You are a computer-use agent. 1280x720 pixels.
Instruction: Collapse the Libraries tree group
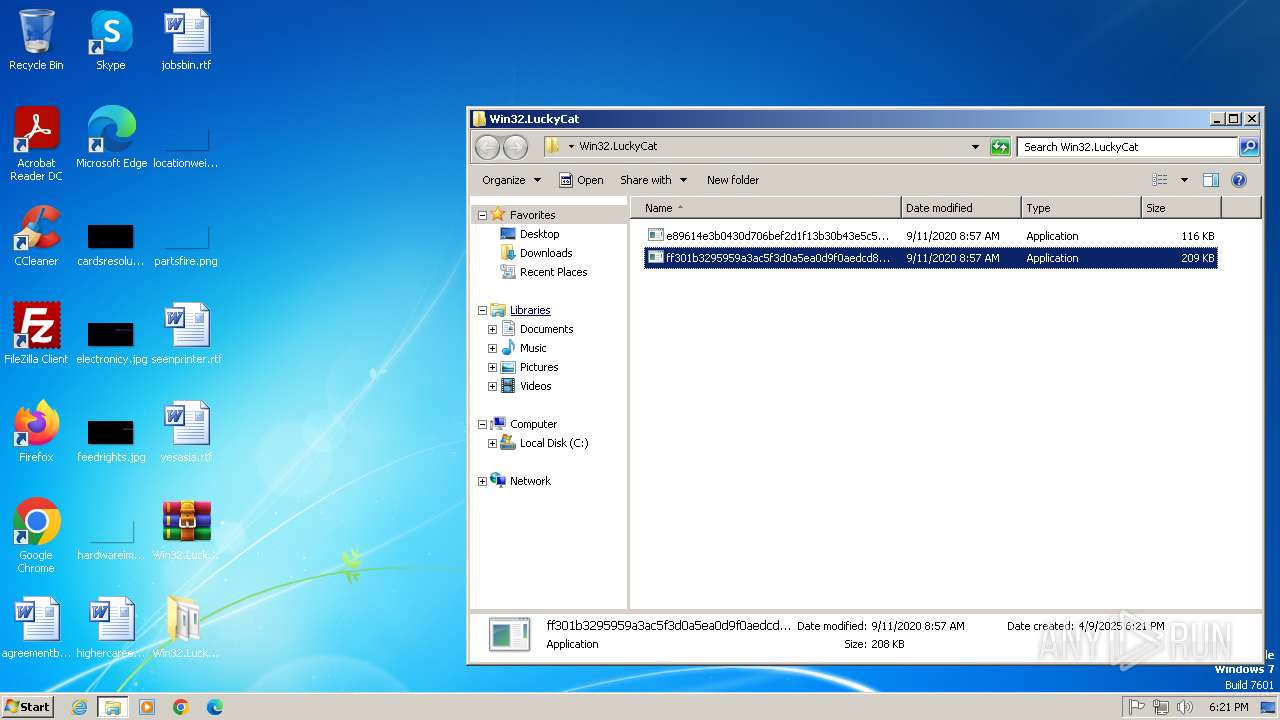[482, 310]
